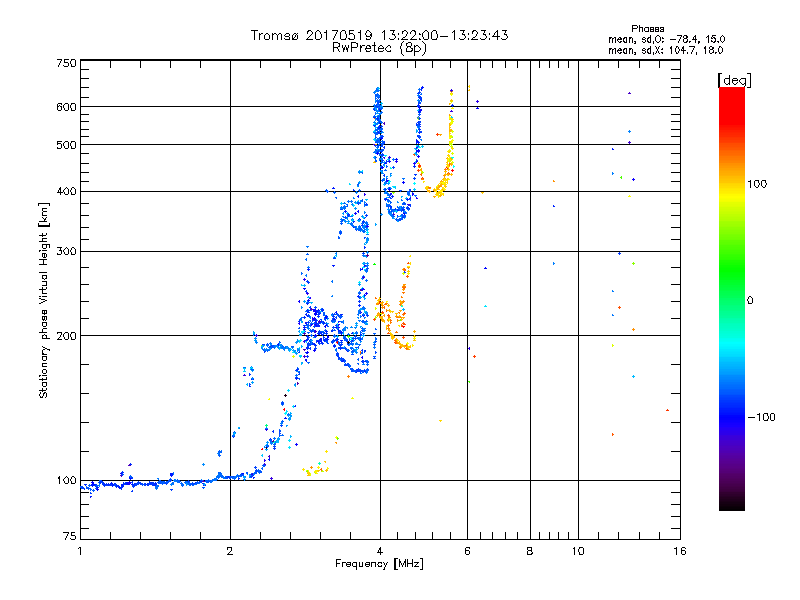Click the 'Phases' heading at top right
800x600 pixels.
point(647,29)
